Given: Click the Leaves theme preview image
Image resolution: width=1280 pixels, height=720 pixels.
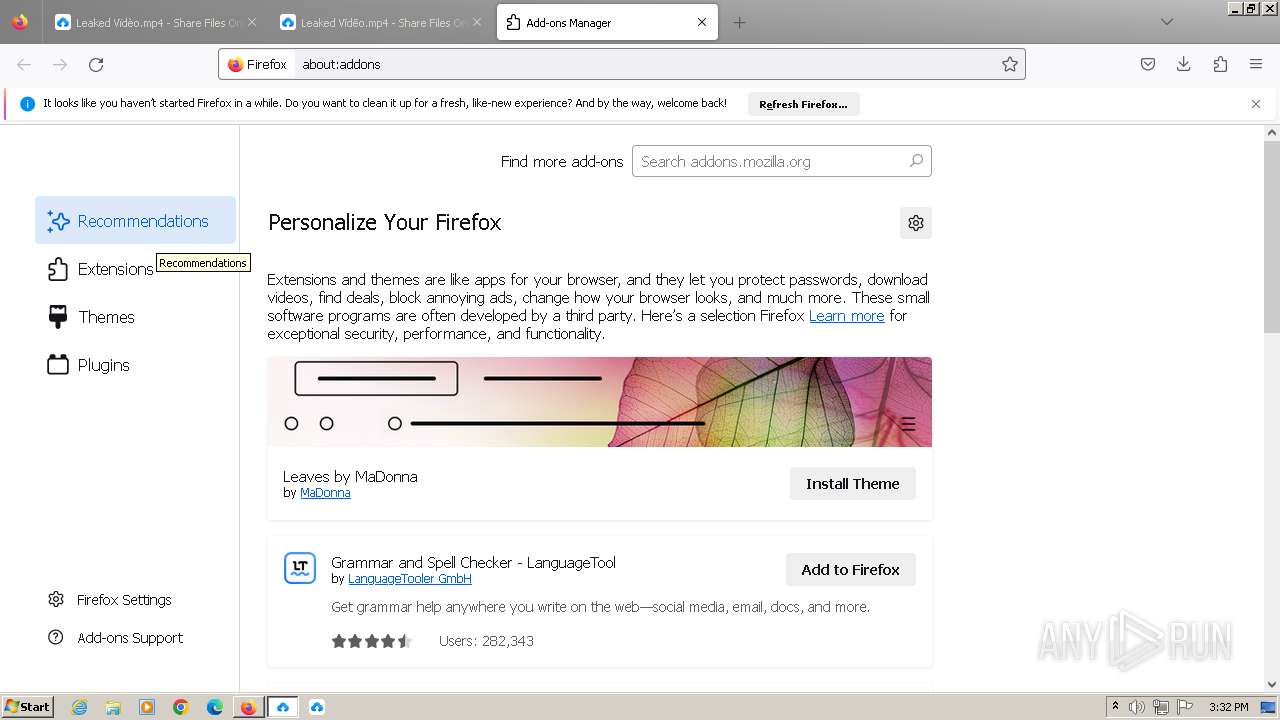Looking at the screenshot, I should pos(600,402).
